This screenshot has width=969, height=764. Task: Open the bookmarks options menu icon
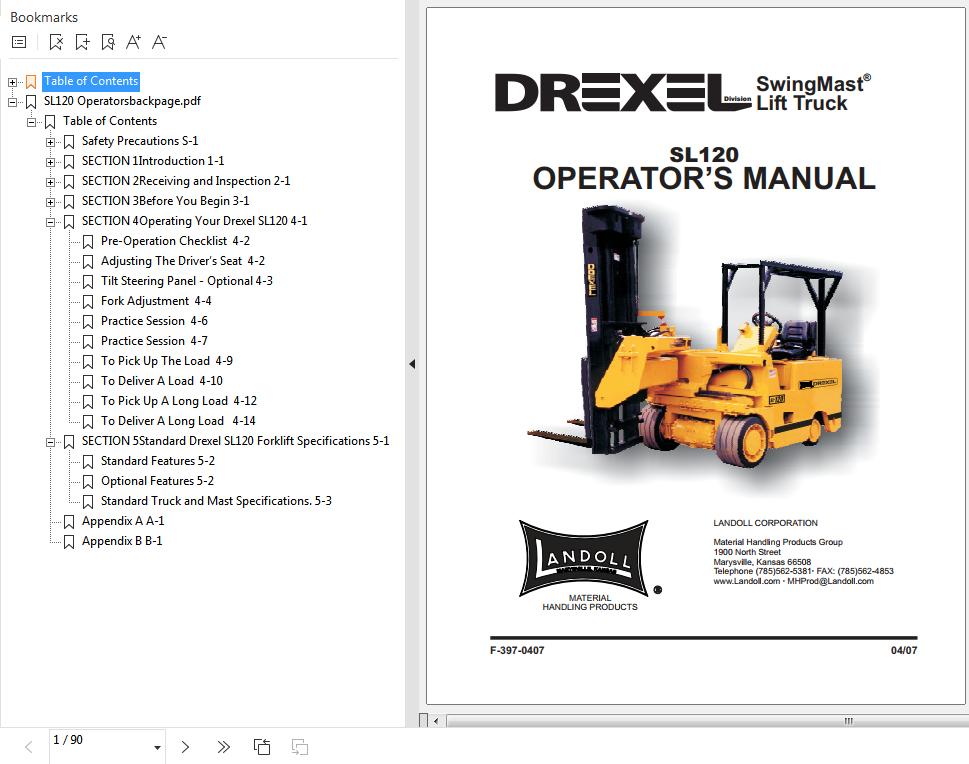click(x=19, y=42)
